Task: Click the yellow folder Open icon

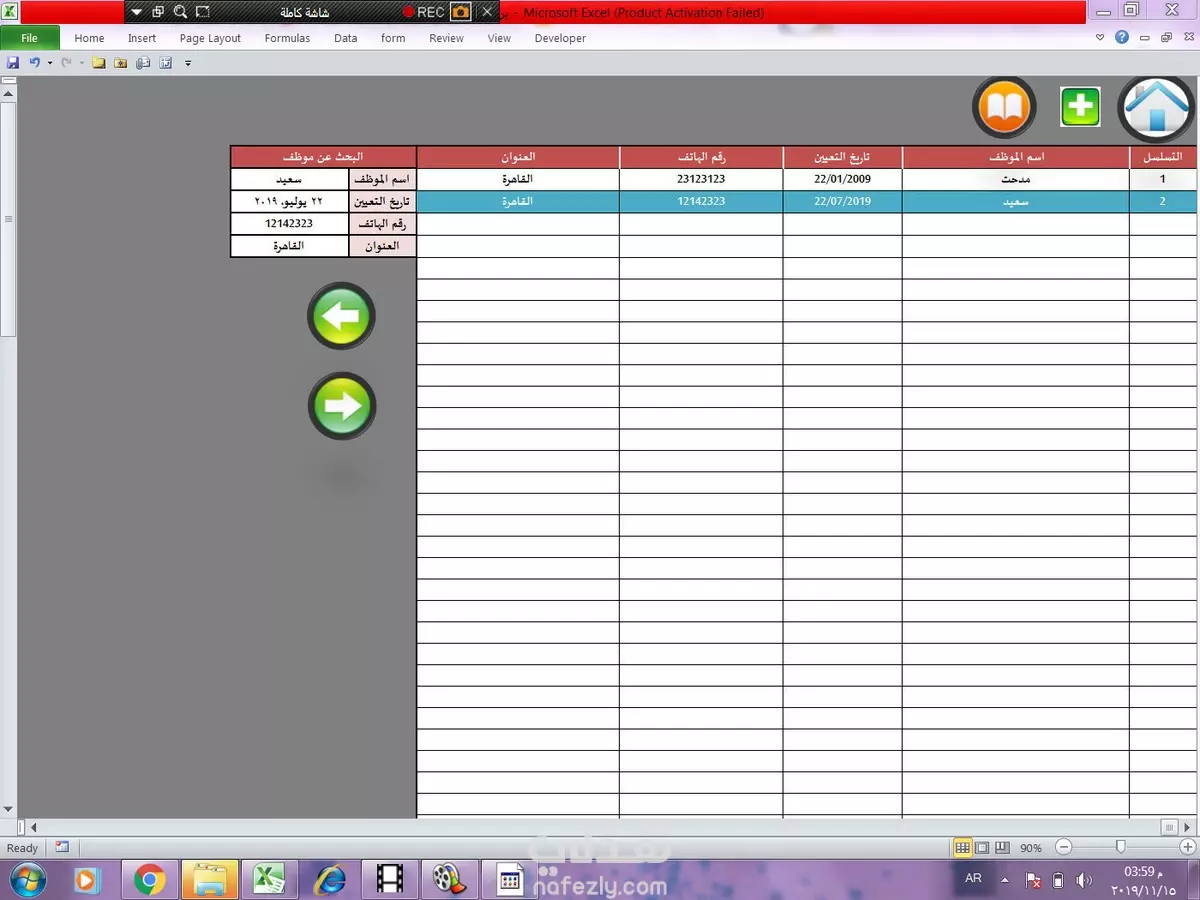Action: point(98,62)
